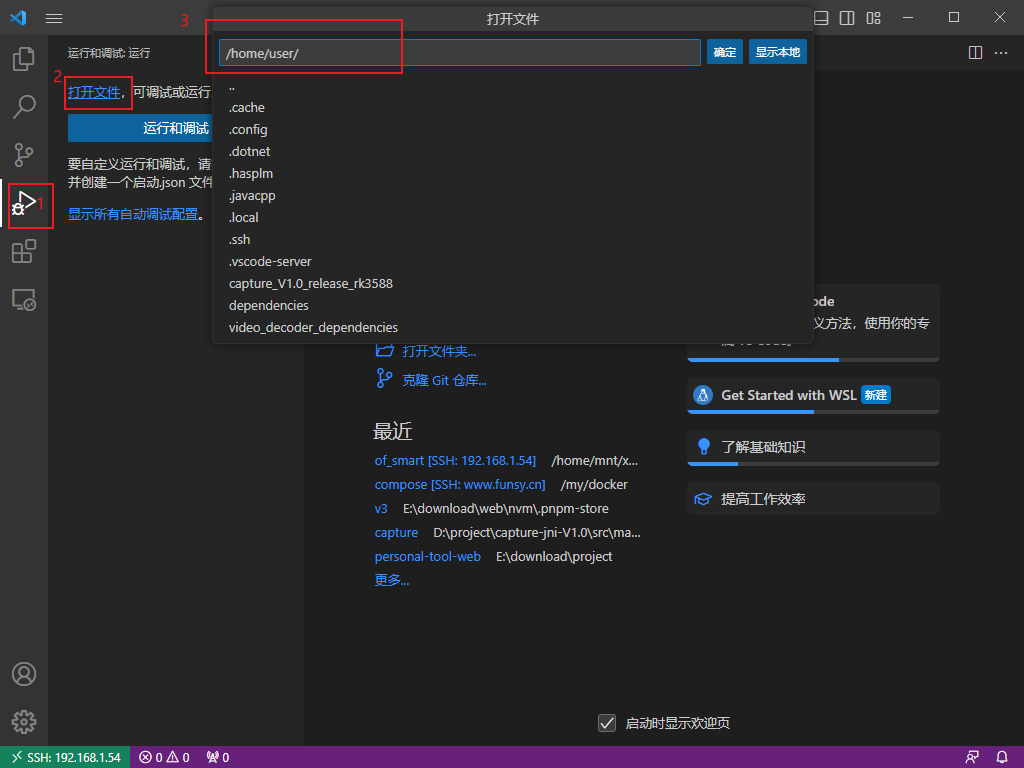Click the 打开文件夹... link
The height and width of the screenshot is (768, 1024).
click(x=439, y=351)
